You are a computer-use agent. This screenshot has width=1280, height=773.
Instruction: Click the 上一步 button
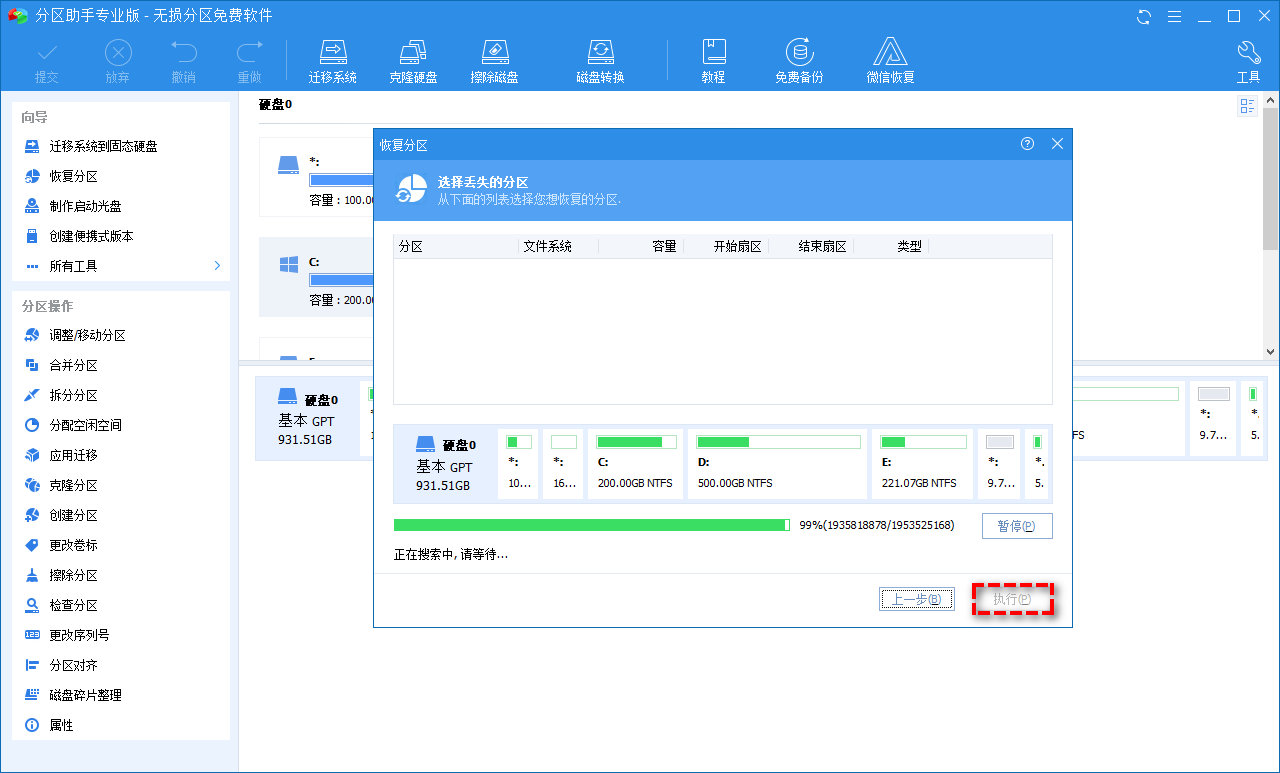[916, 599]
